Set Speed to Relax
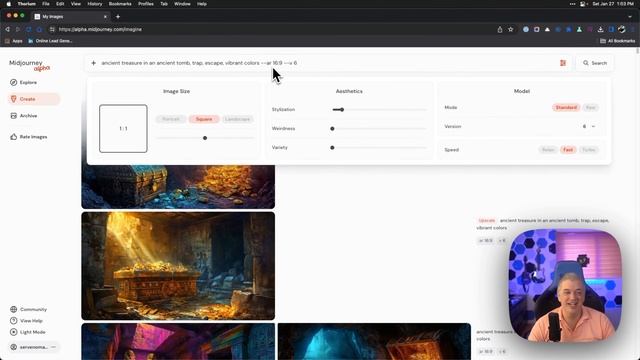The image size is (640, 360). pos(548,150)
